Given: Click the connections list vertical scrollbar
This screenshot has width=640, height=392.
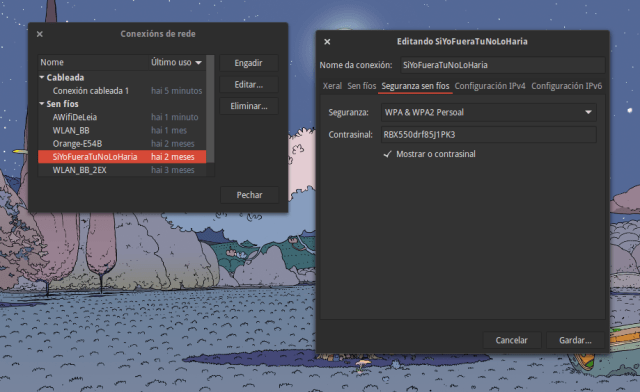Looking at the screenshot, I should pos(210,109).
